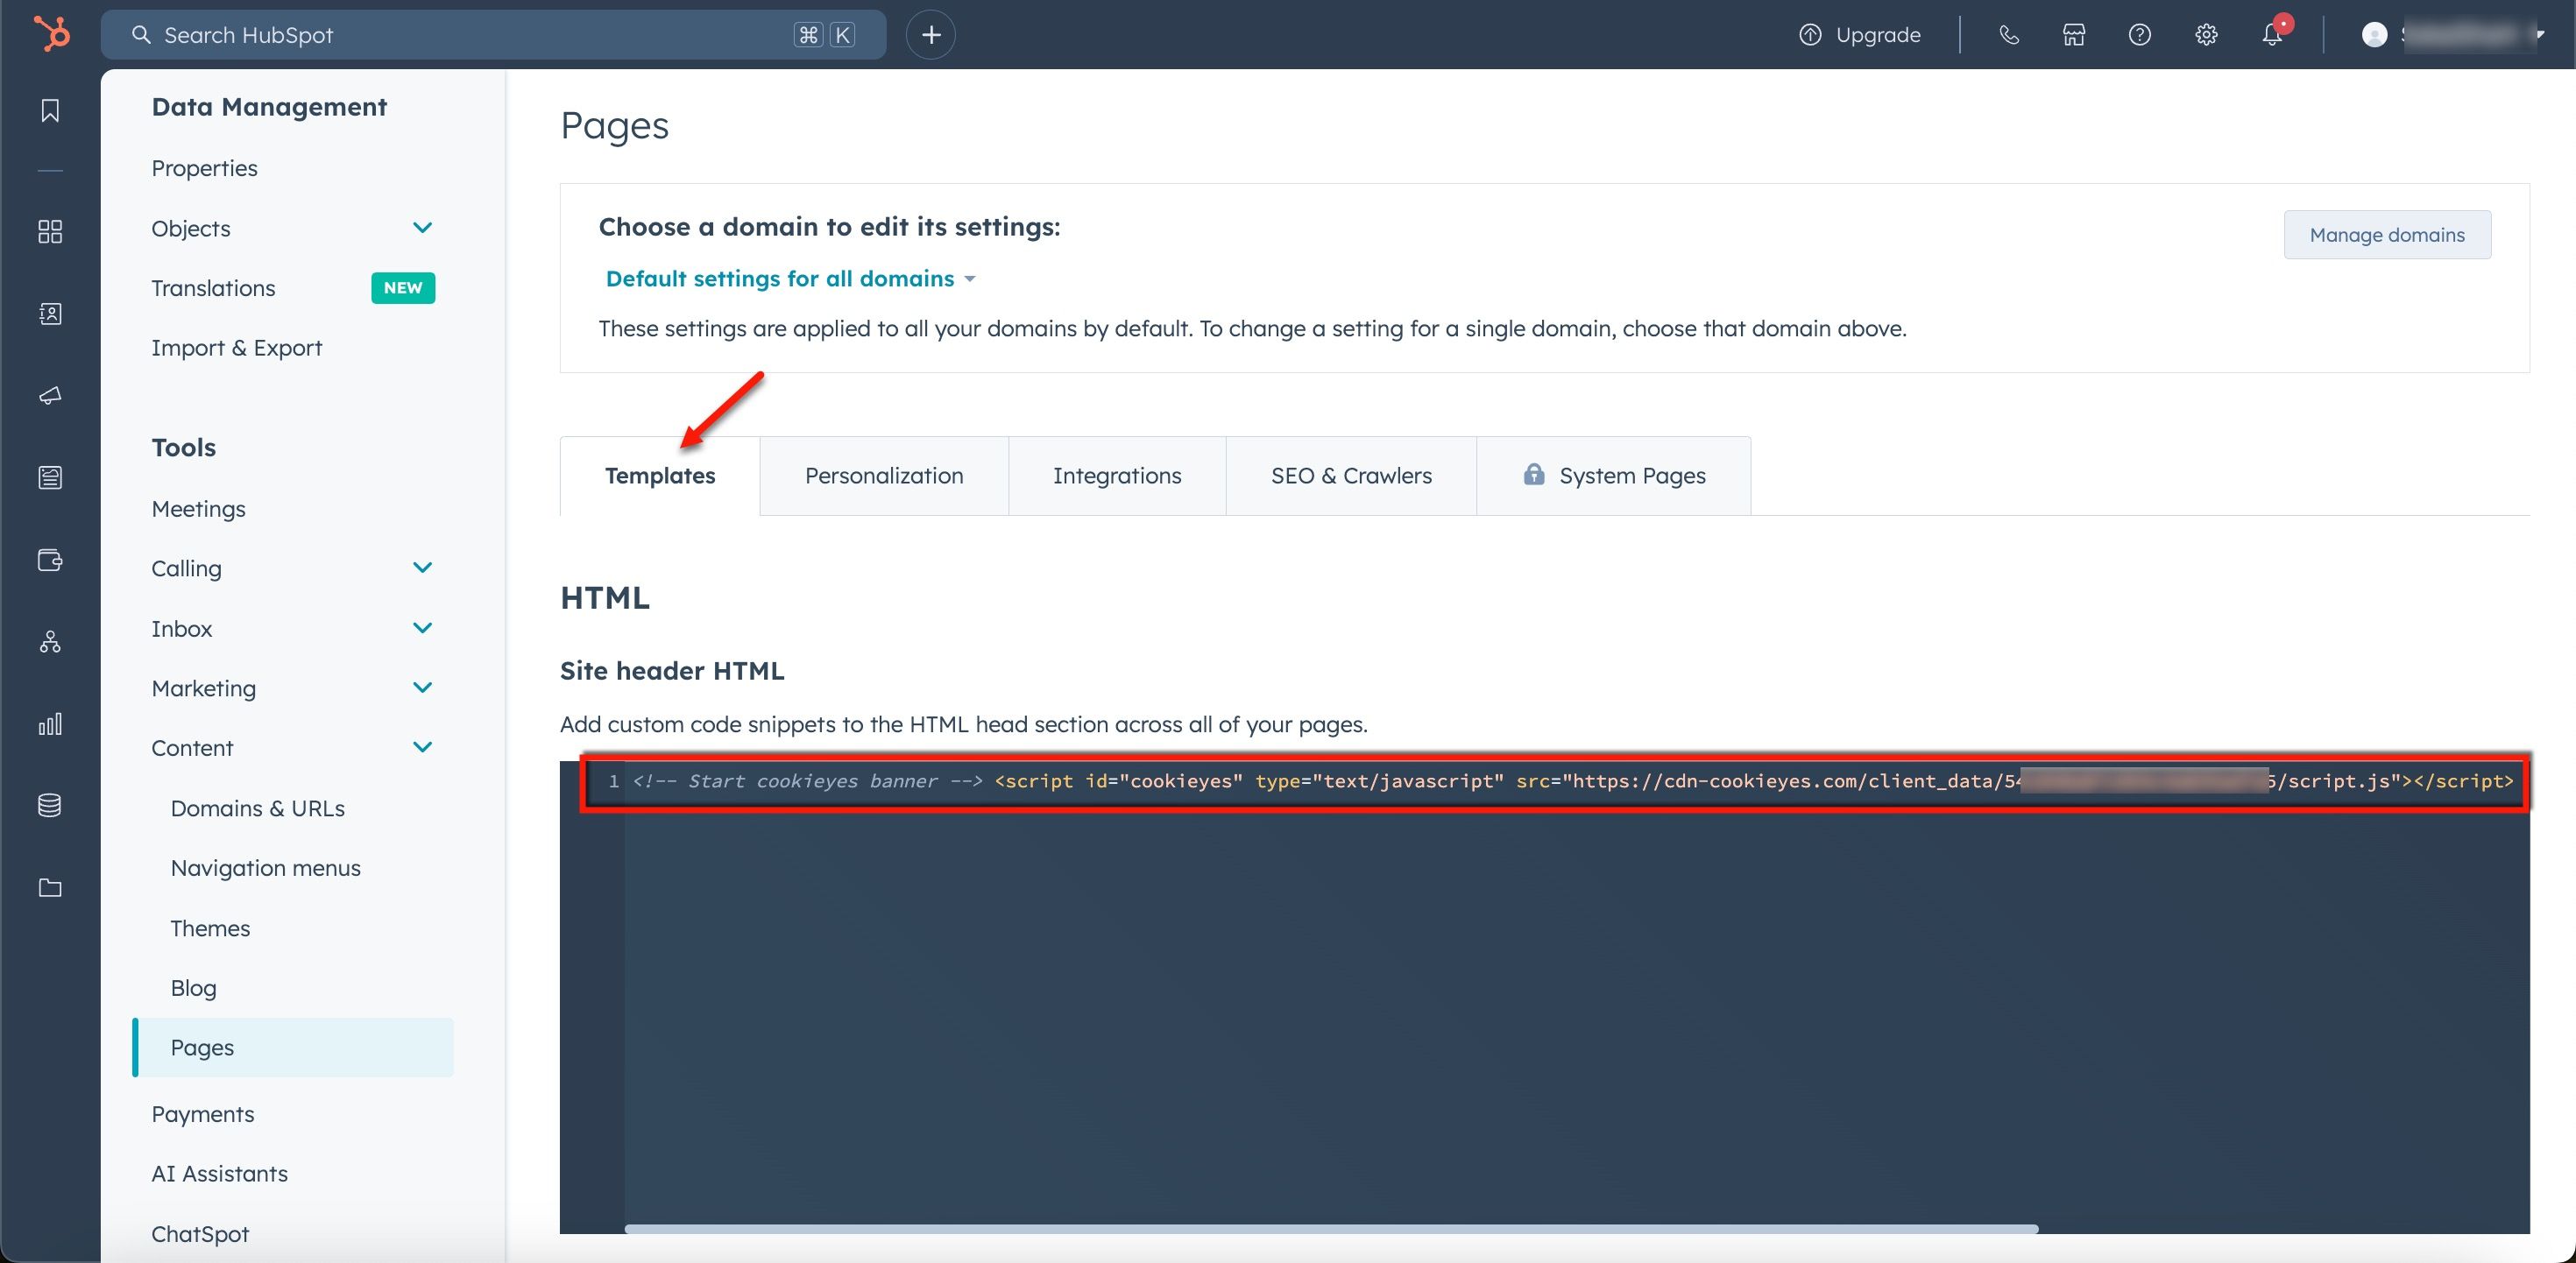Collapse the Content section chevron
The width and height of the screenshot is (2576, 1263).
pyautogui.click(x=423, y=747)
